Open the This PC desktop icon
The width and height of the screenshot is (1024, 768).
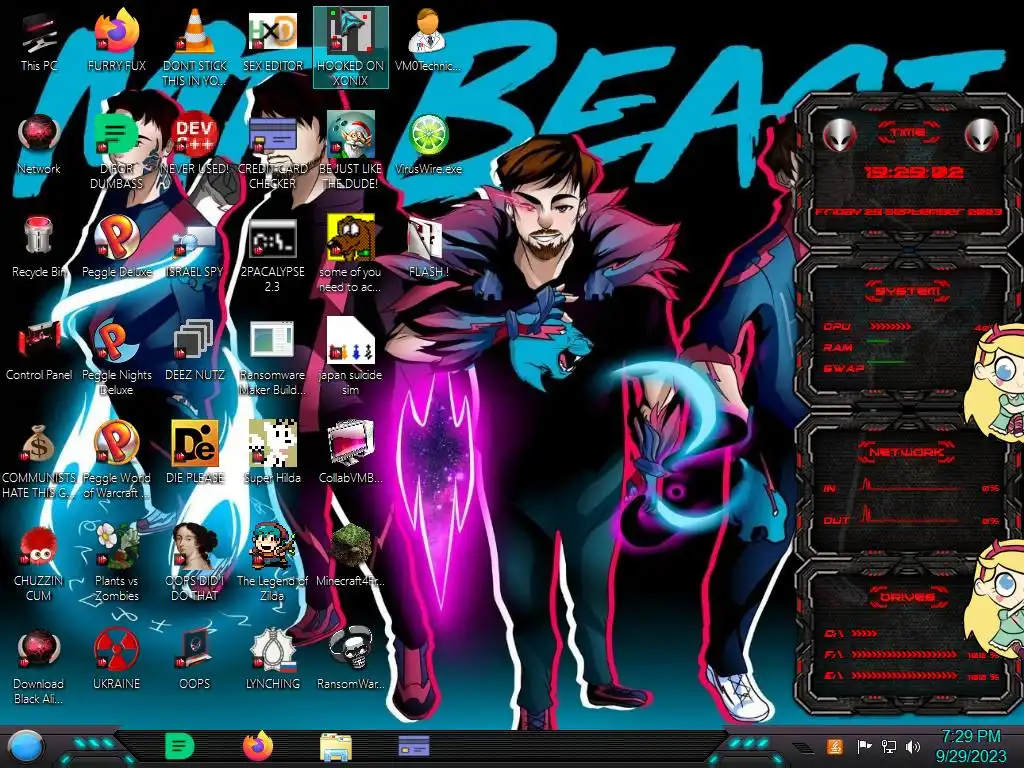(39, 40)
